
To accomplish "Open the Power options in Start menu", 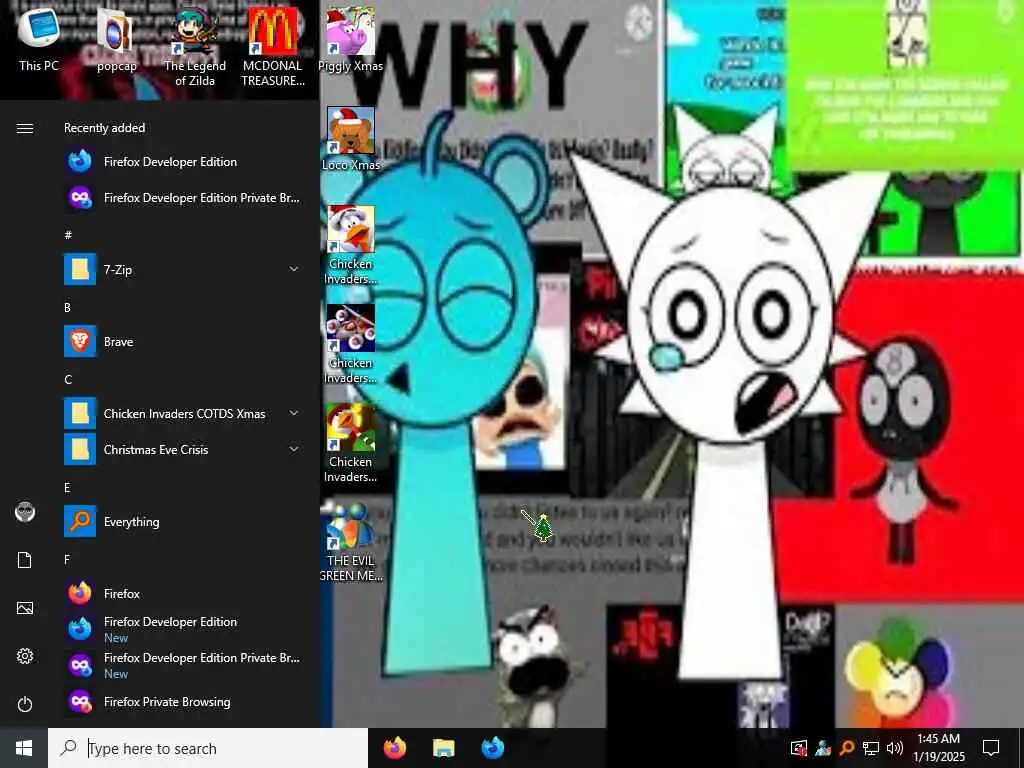I will pos(25,704).
